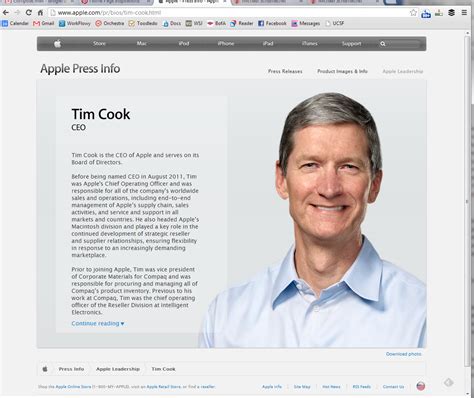
Task: Open the Apple Online Store footer link
Action: pyautogui.click(x=73, y=387)
